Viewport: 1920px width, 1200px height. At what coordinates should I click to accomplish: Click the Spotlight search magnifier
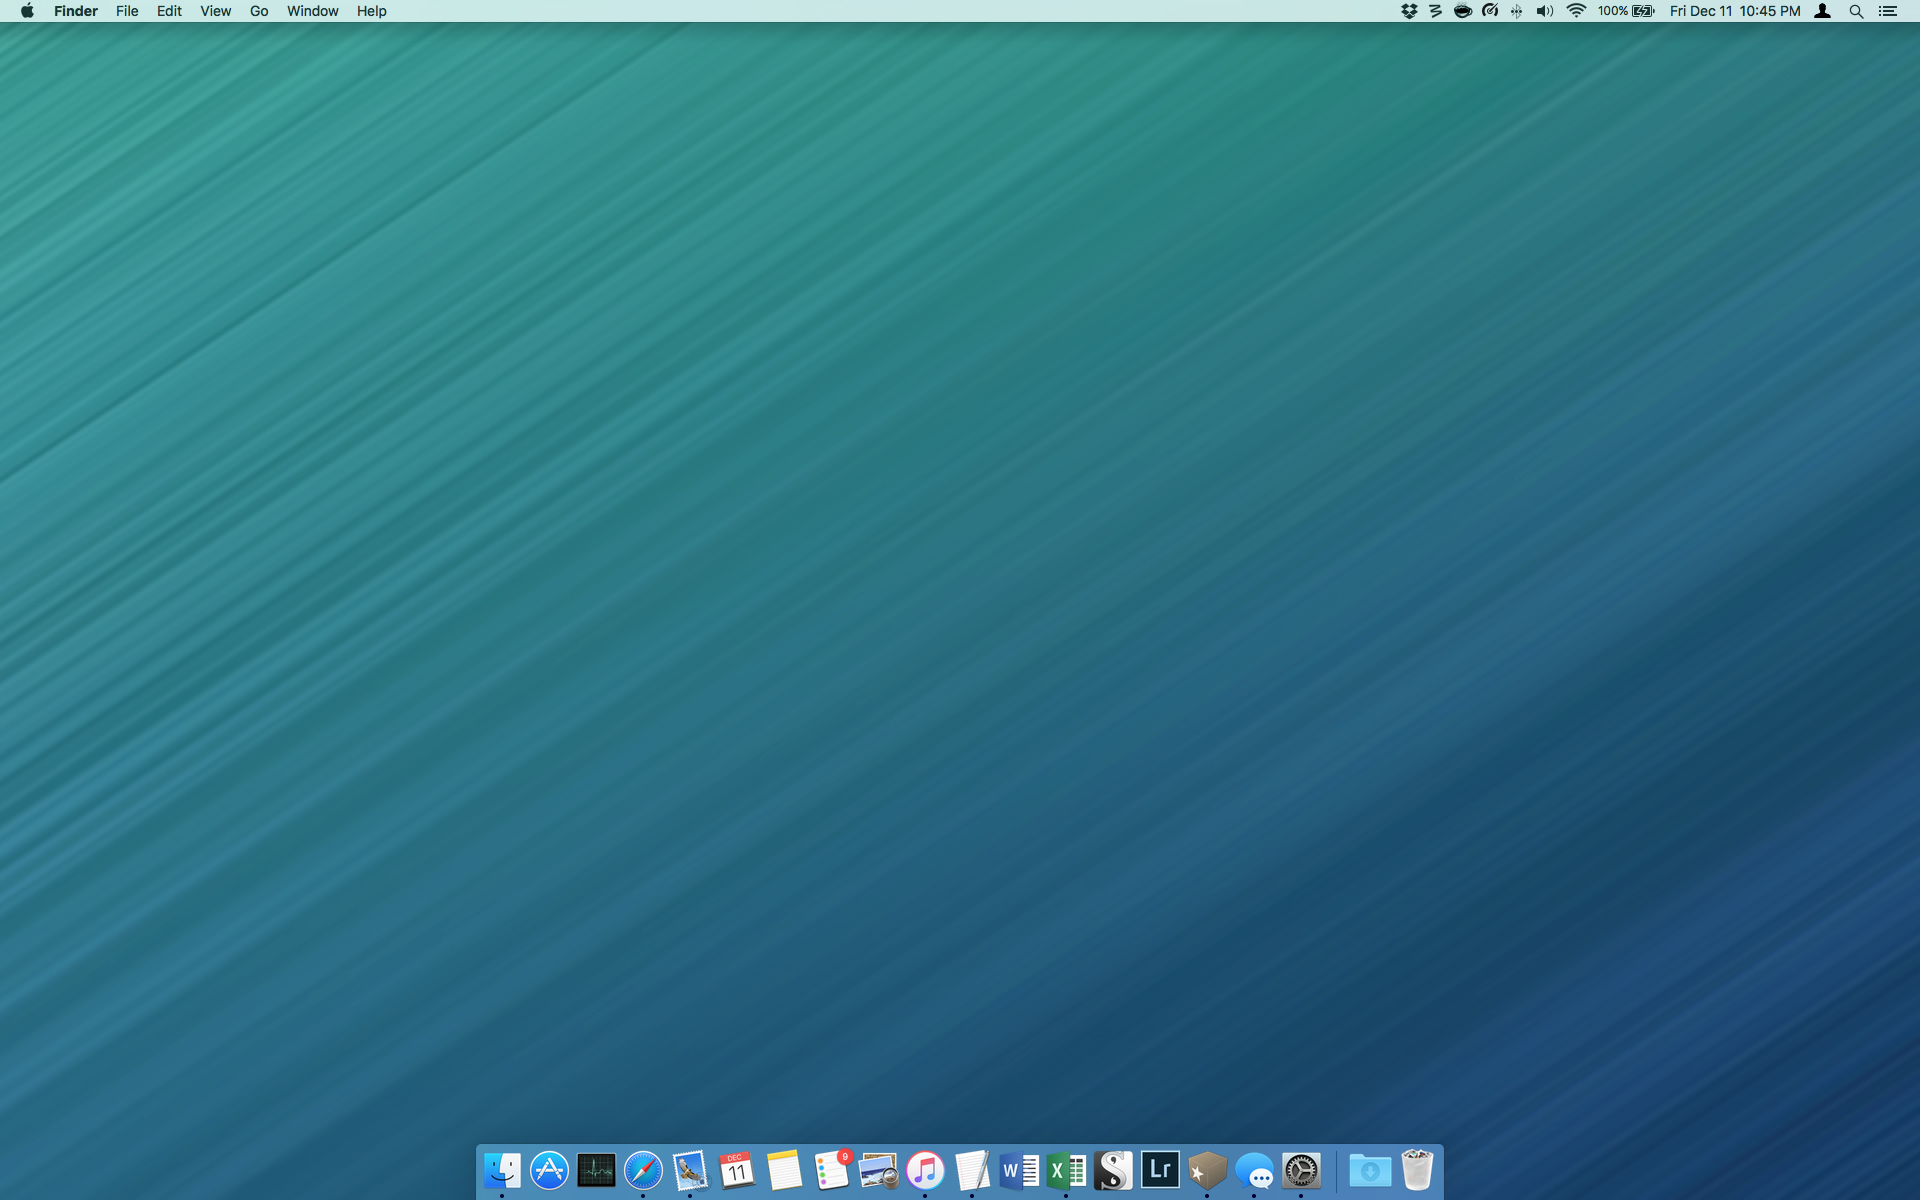(x=1856, y=11)
